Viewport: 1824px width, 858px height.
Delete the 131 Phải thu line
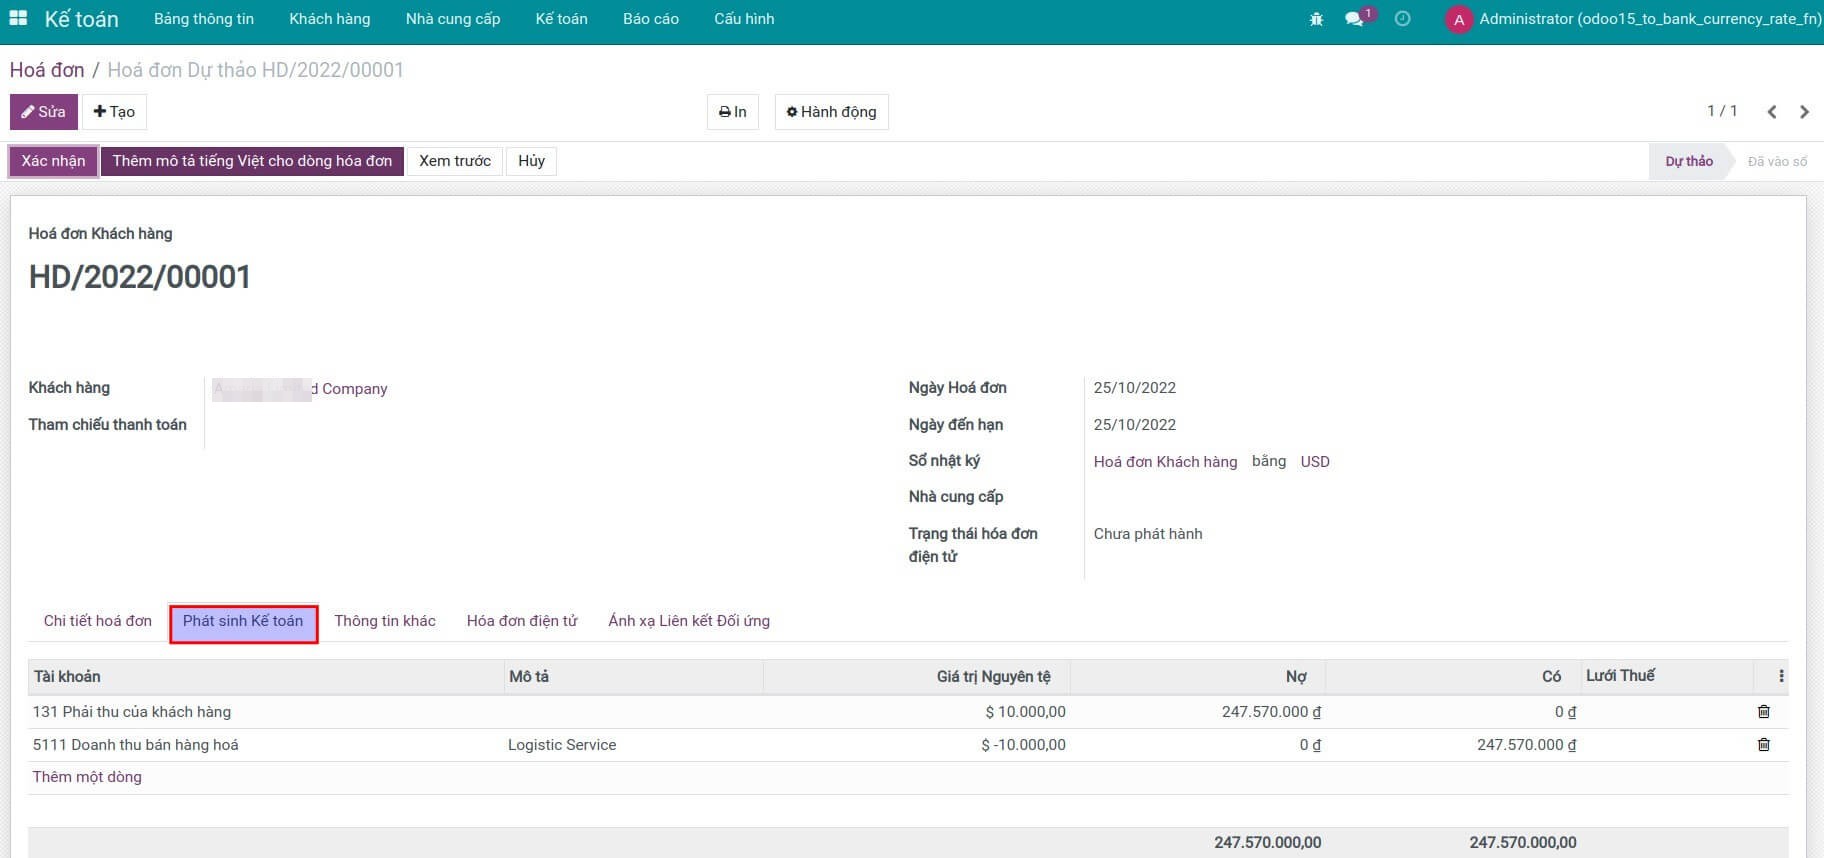tap(1763, 712)
